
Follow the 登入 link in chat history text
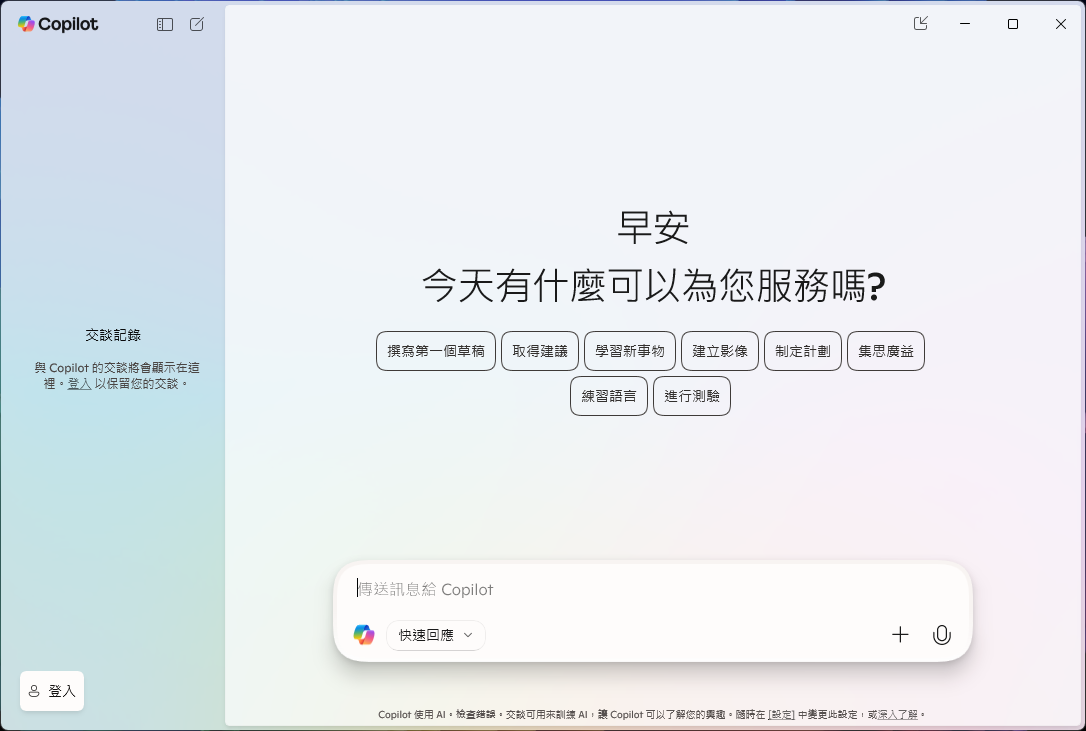coord(79,384)
